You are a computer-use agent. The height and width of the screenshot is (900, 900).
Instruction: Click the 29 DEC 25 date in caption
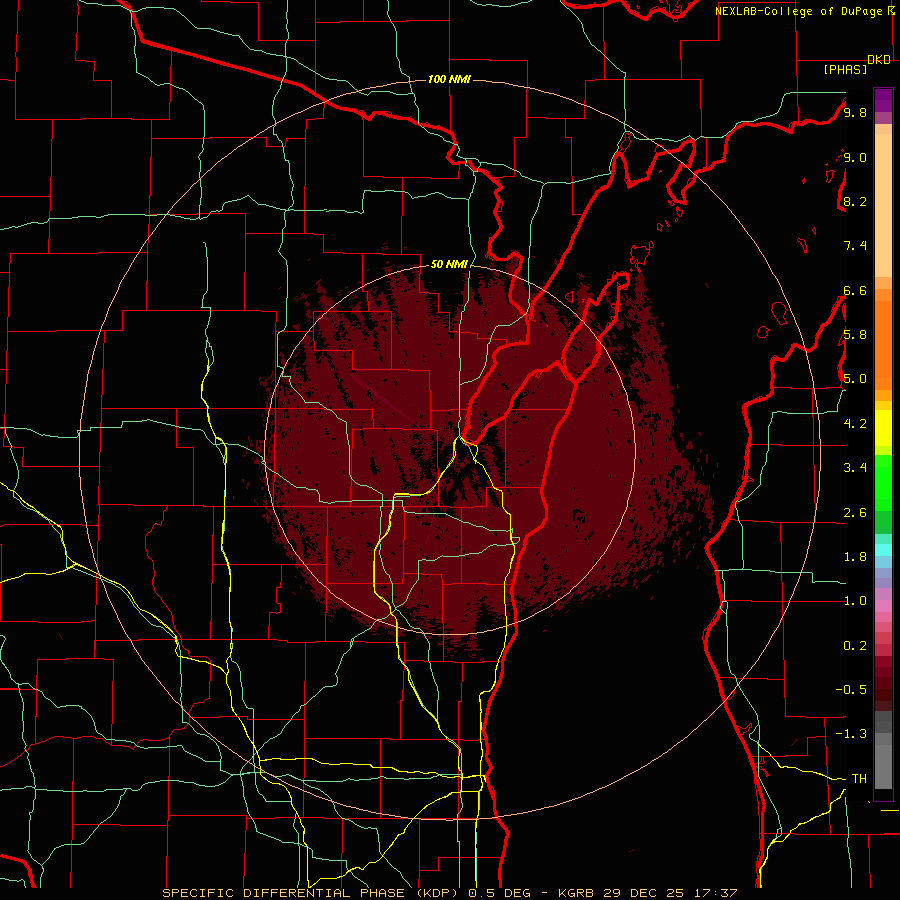(x=645, y=893)
